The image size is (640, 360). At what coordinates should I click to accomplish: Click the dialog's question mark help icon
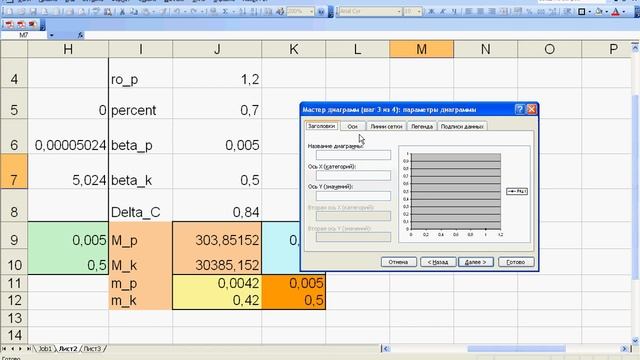[520, 109]
